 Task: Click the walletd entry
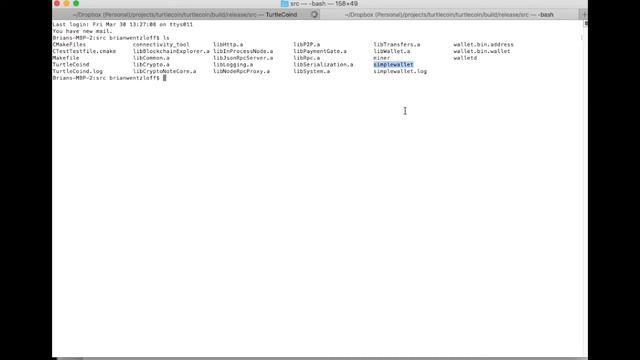coord(465,58)
